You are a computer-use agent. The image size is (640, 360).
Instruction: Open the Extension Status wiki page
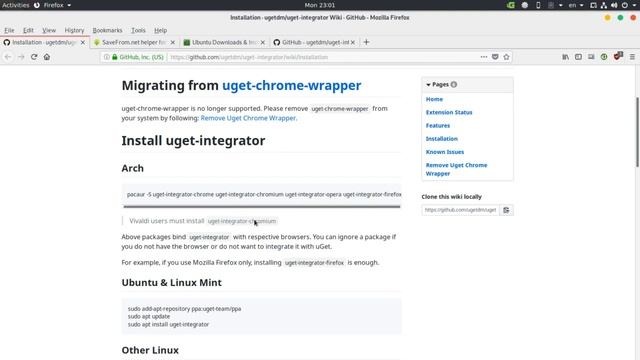[449, 112]
